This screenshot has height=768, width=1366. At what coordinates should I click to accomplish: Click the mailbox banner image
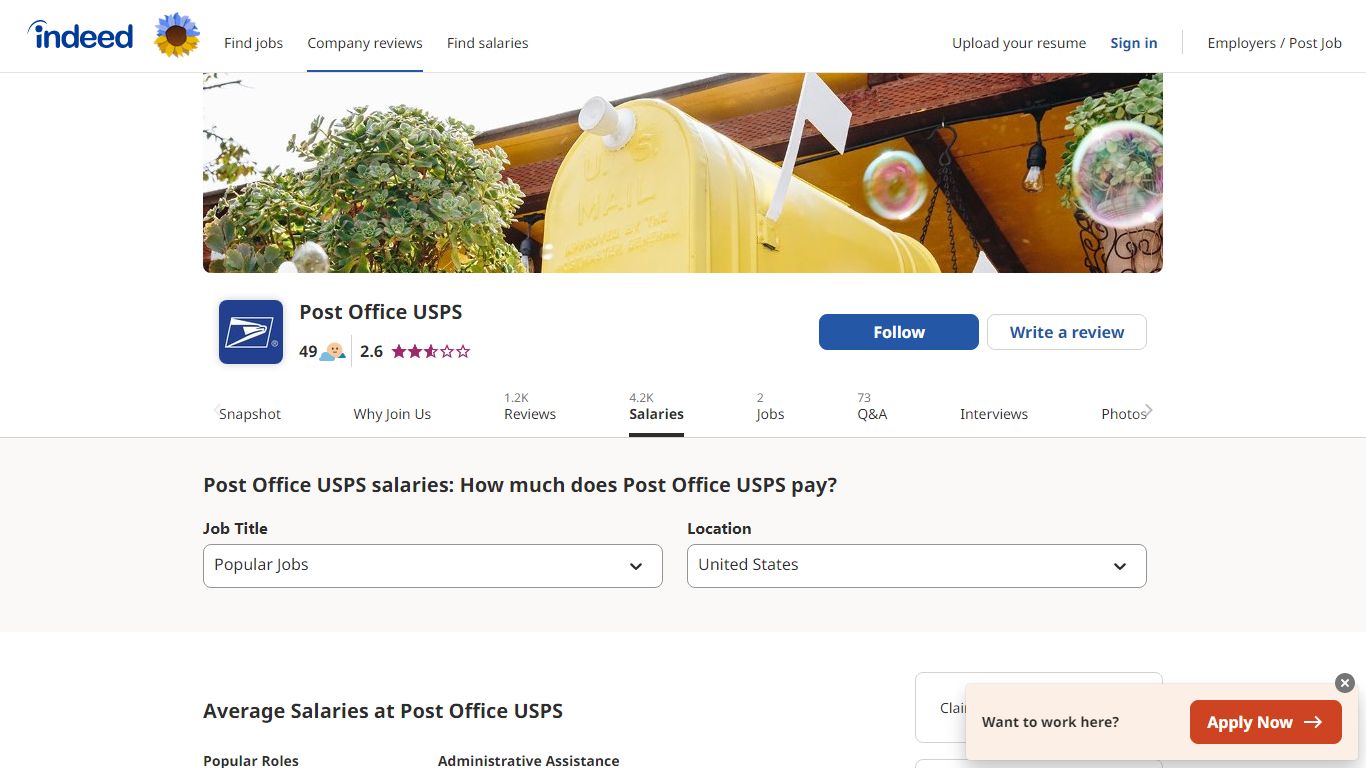[x=683, y=172]
